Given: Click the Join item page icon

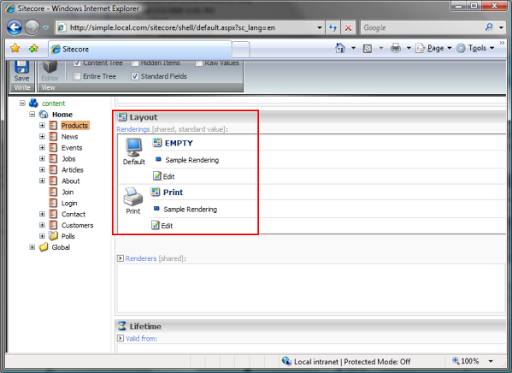Looking at the screenshot, I should [53, 192].
